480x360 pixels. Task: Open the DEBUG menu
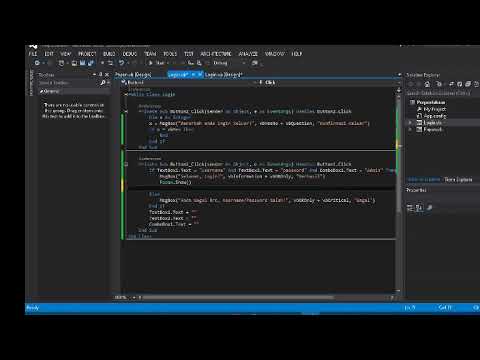click(x=130, y=54)
